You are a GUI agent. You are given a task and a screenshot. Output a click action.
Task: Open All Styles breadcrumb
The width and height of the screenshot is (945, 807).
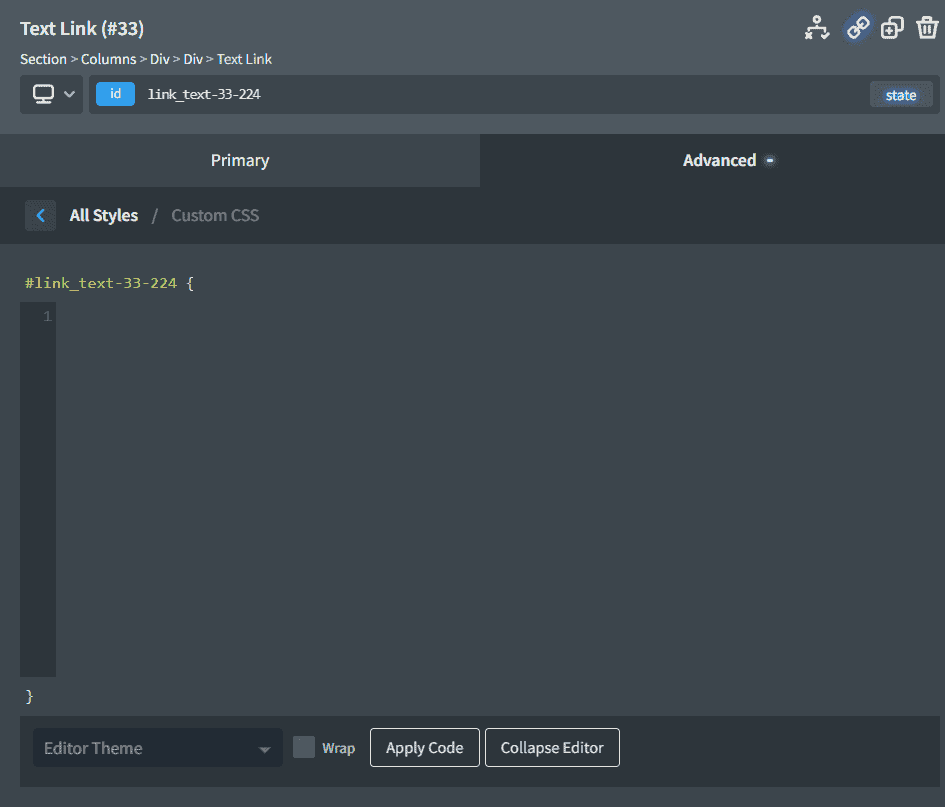[104, 215]
